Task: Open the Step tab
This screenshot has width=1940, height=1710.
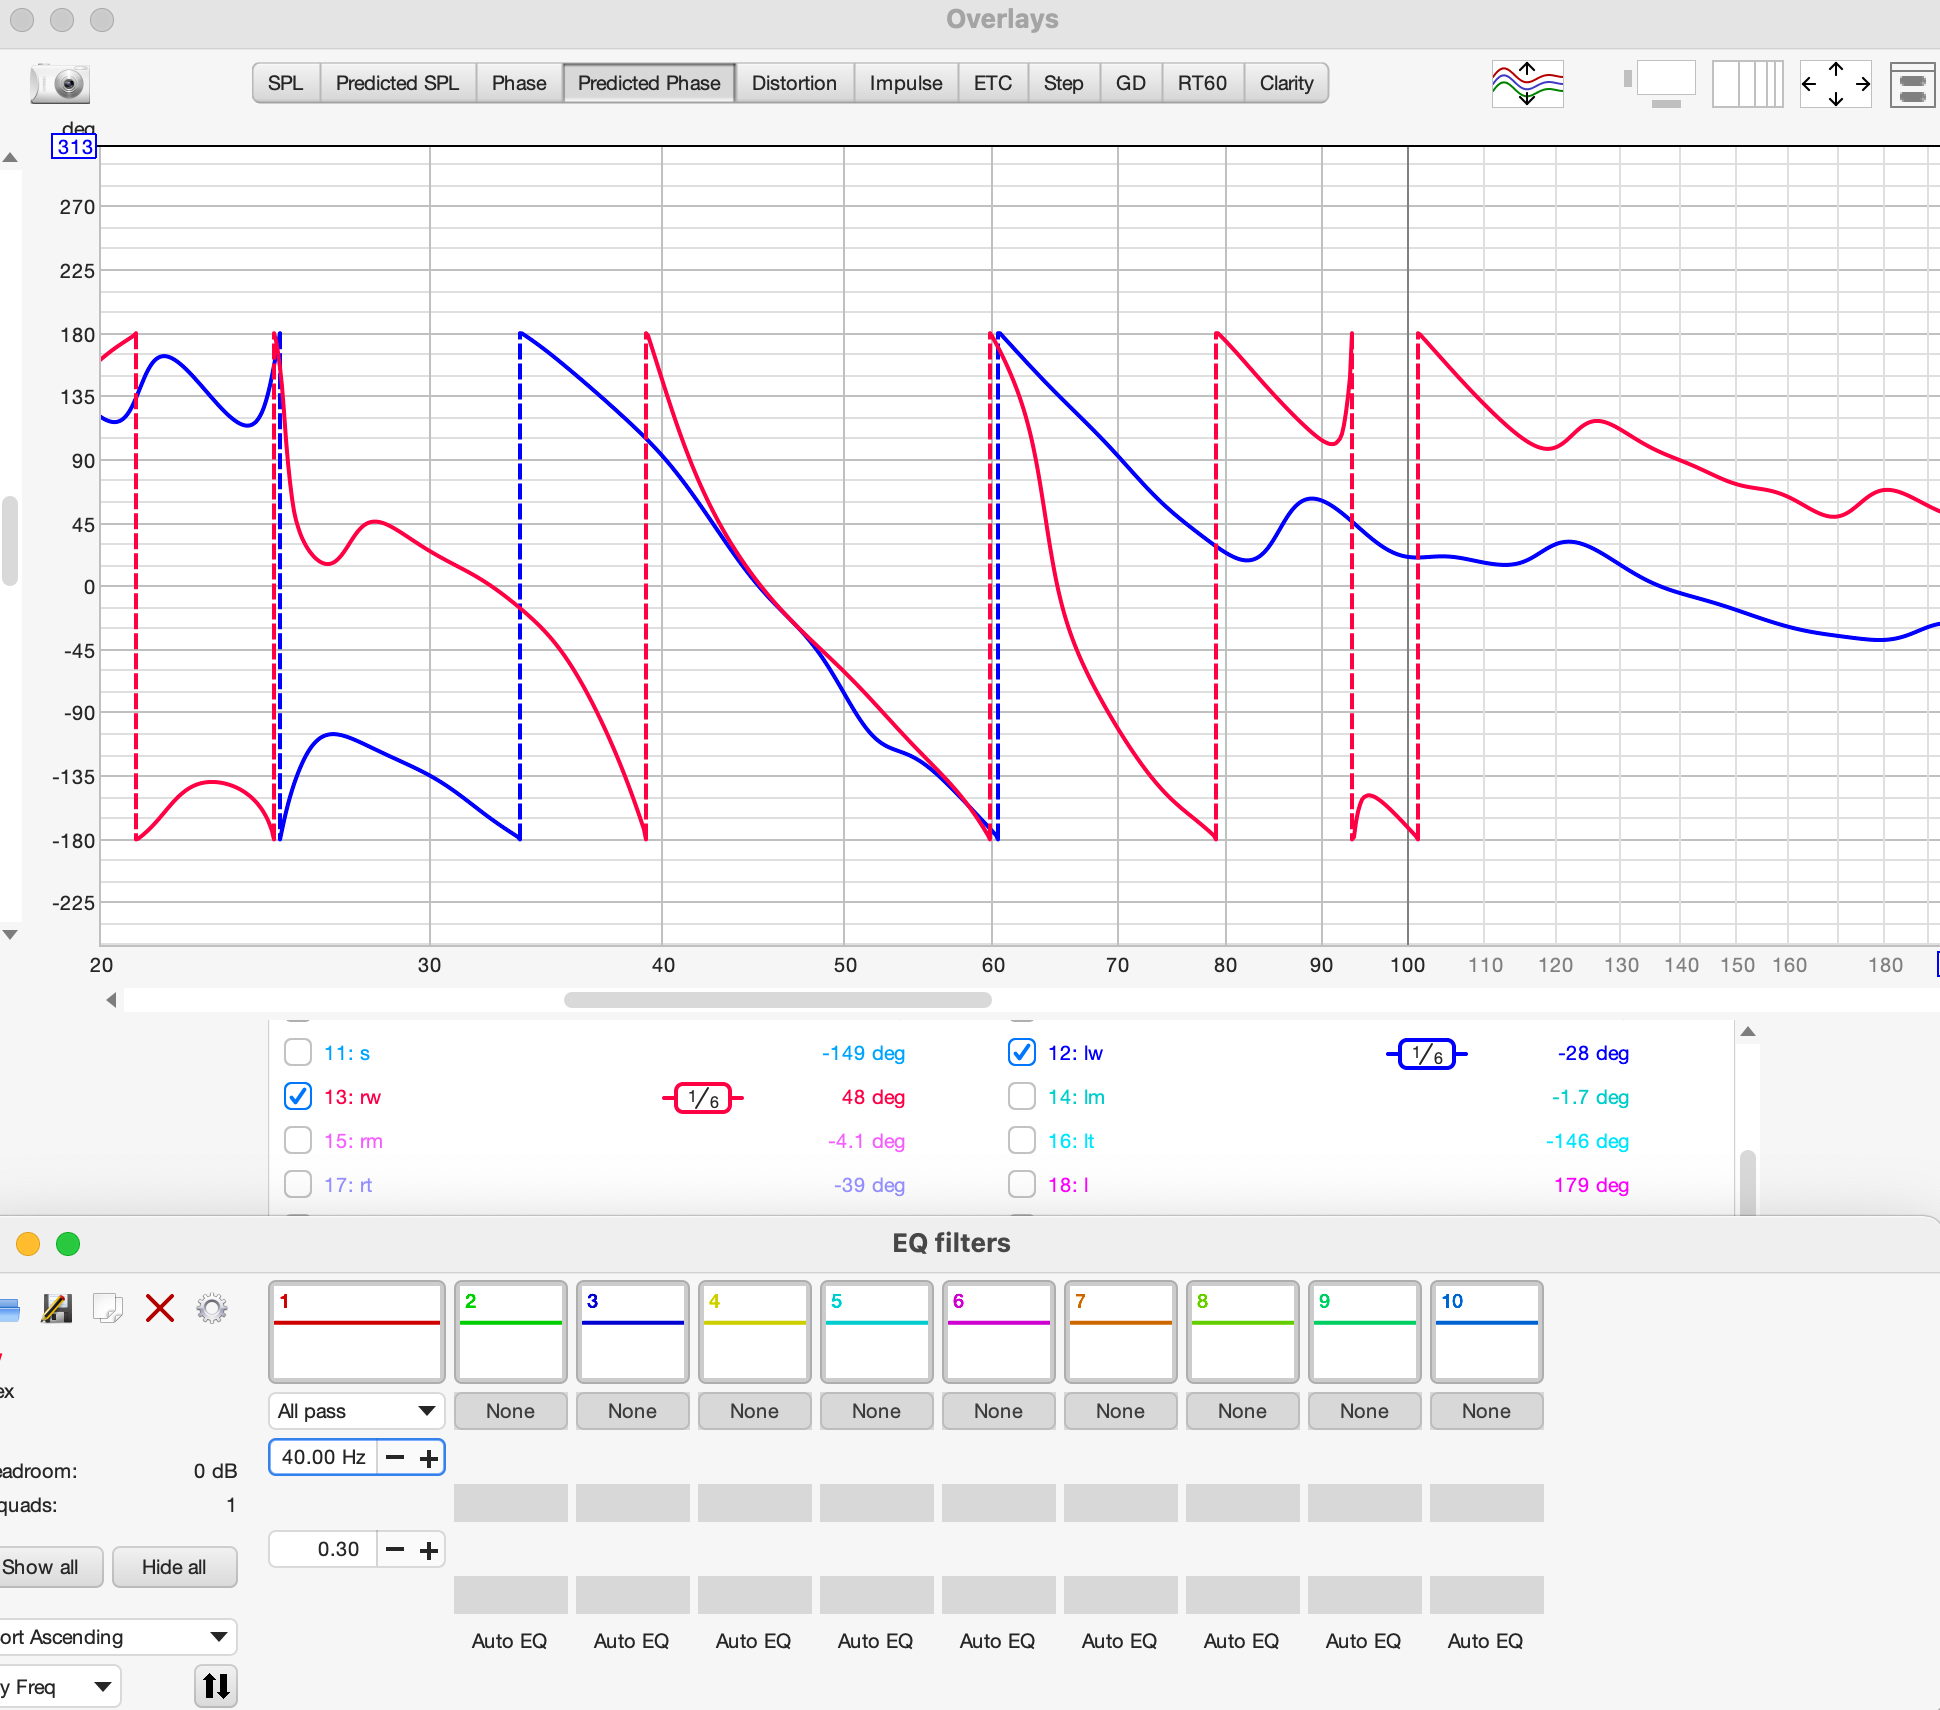Action: 1064,83
